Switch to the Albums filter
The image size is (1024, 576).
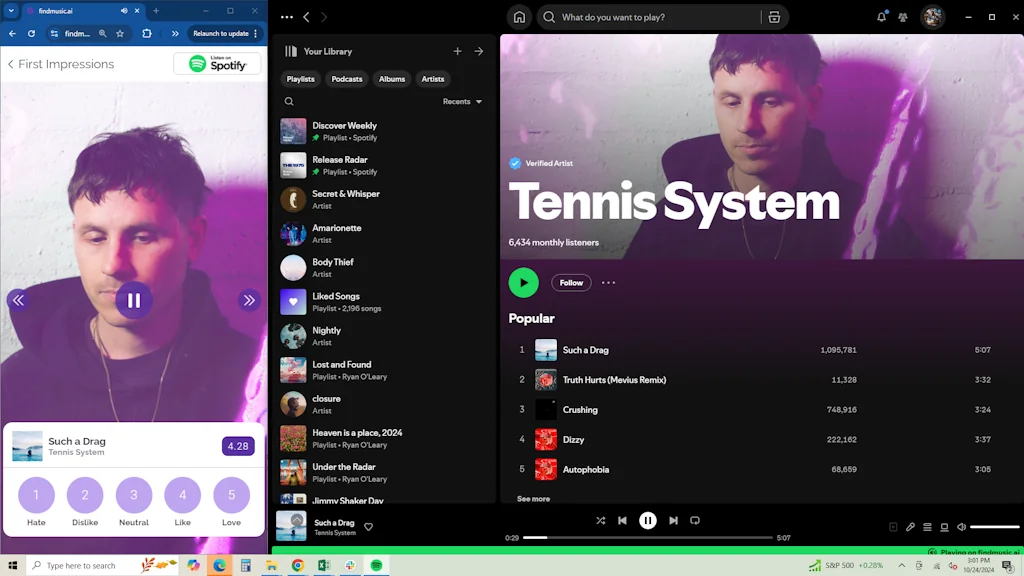tap(392, 79)
